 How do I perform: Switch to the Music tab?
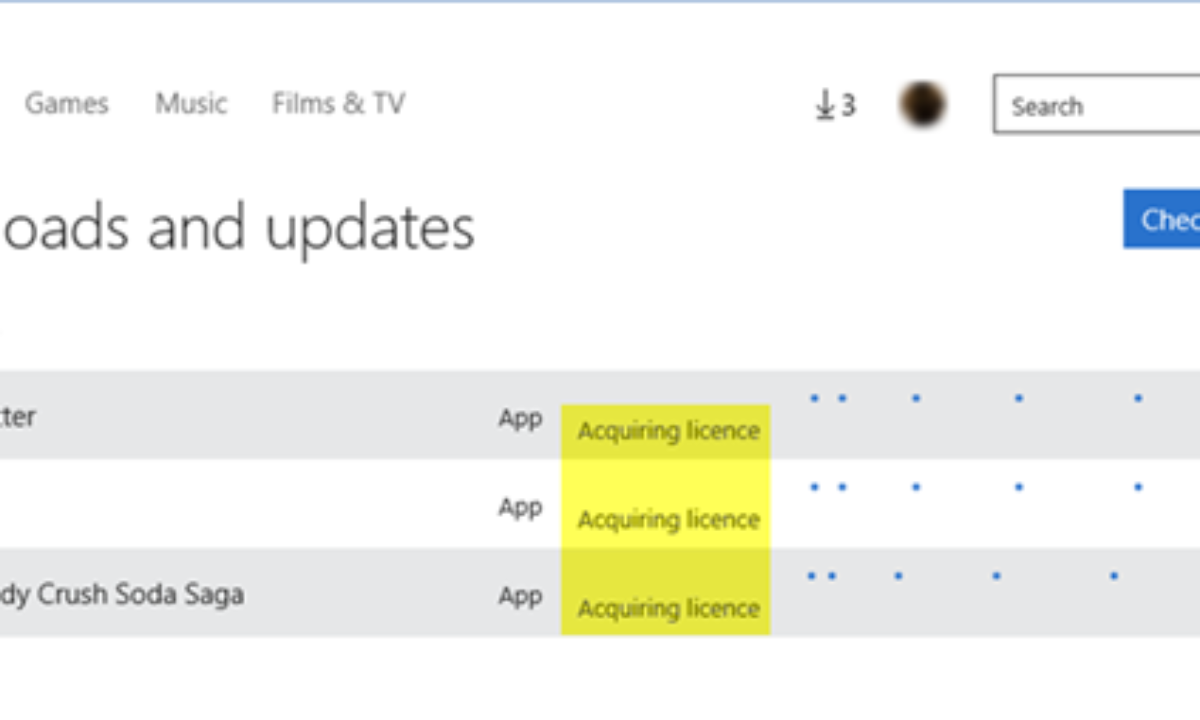coord(191,104)
